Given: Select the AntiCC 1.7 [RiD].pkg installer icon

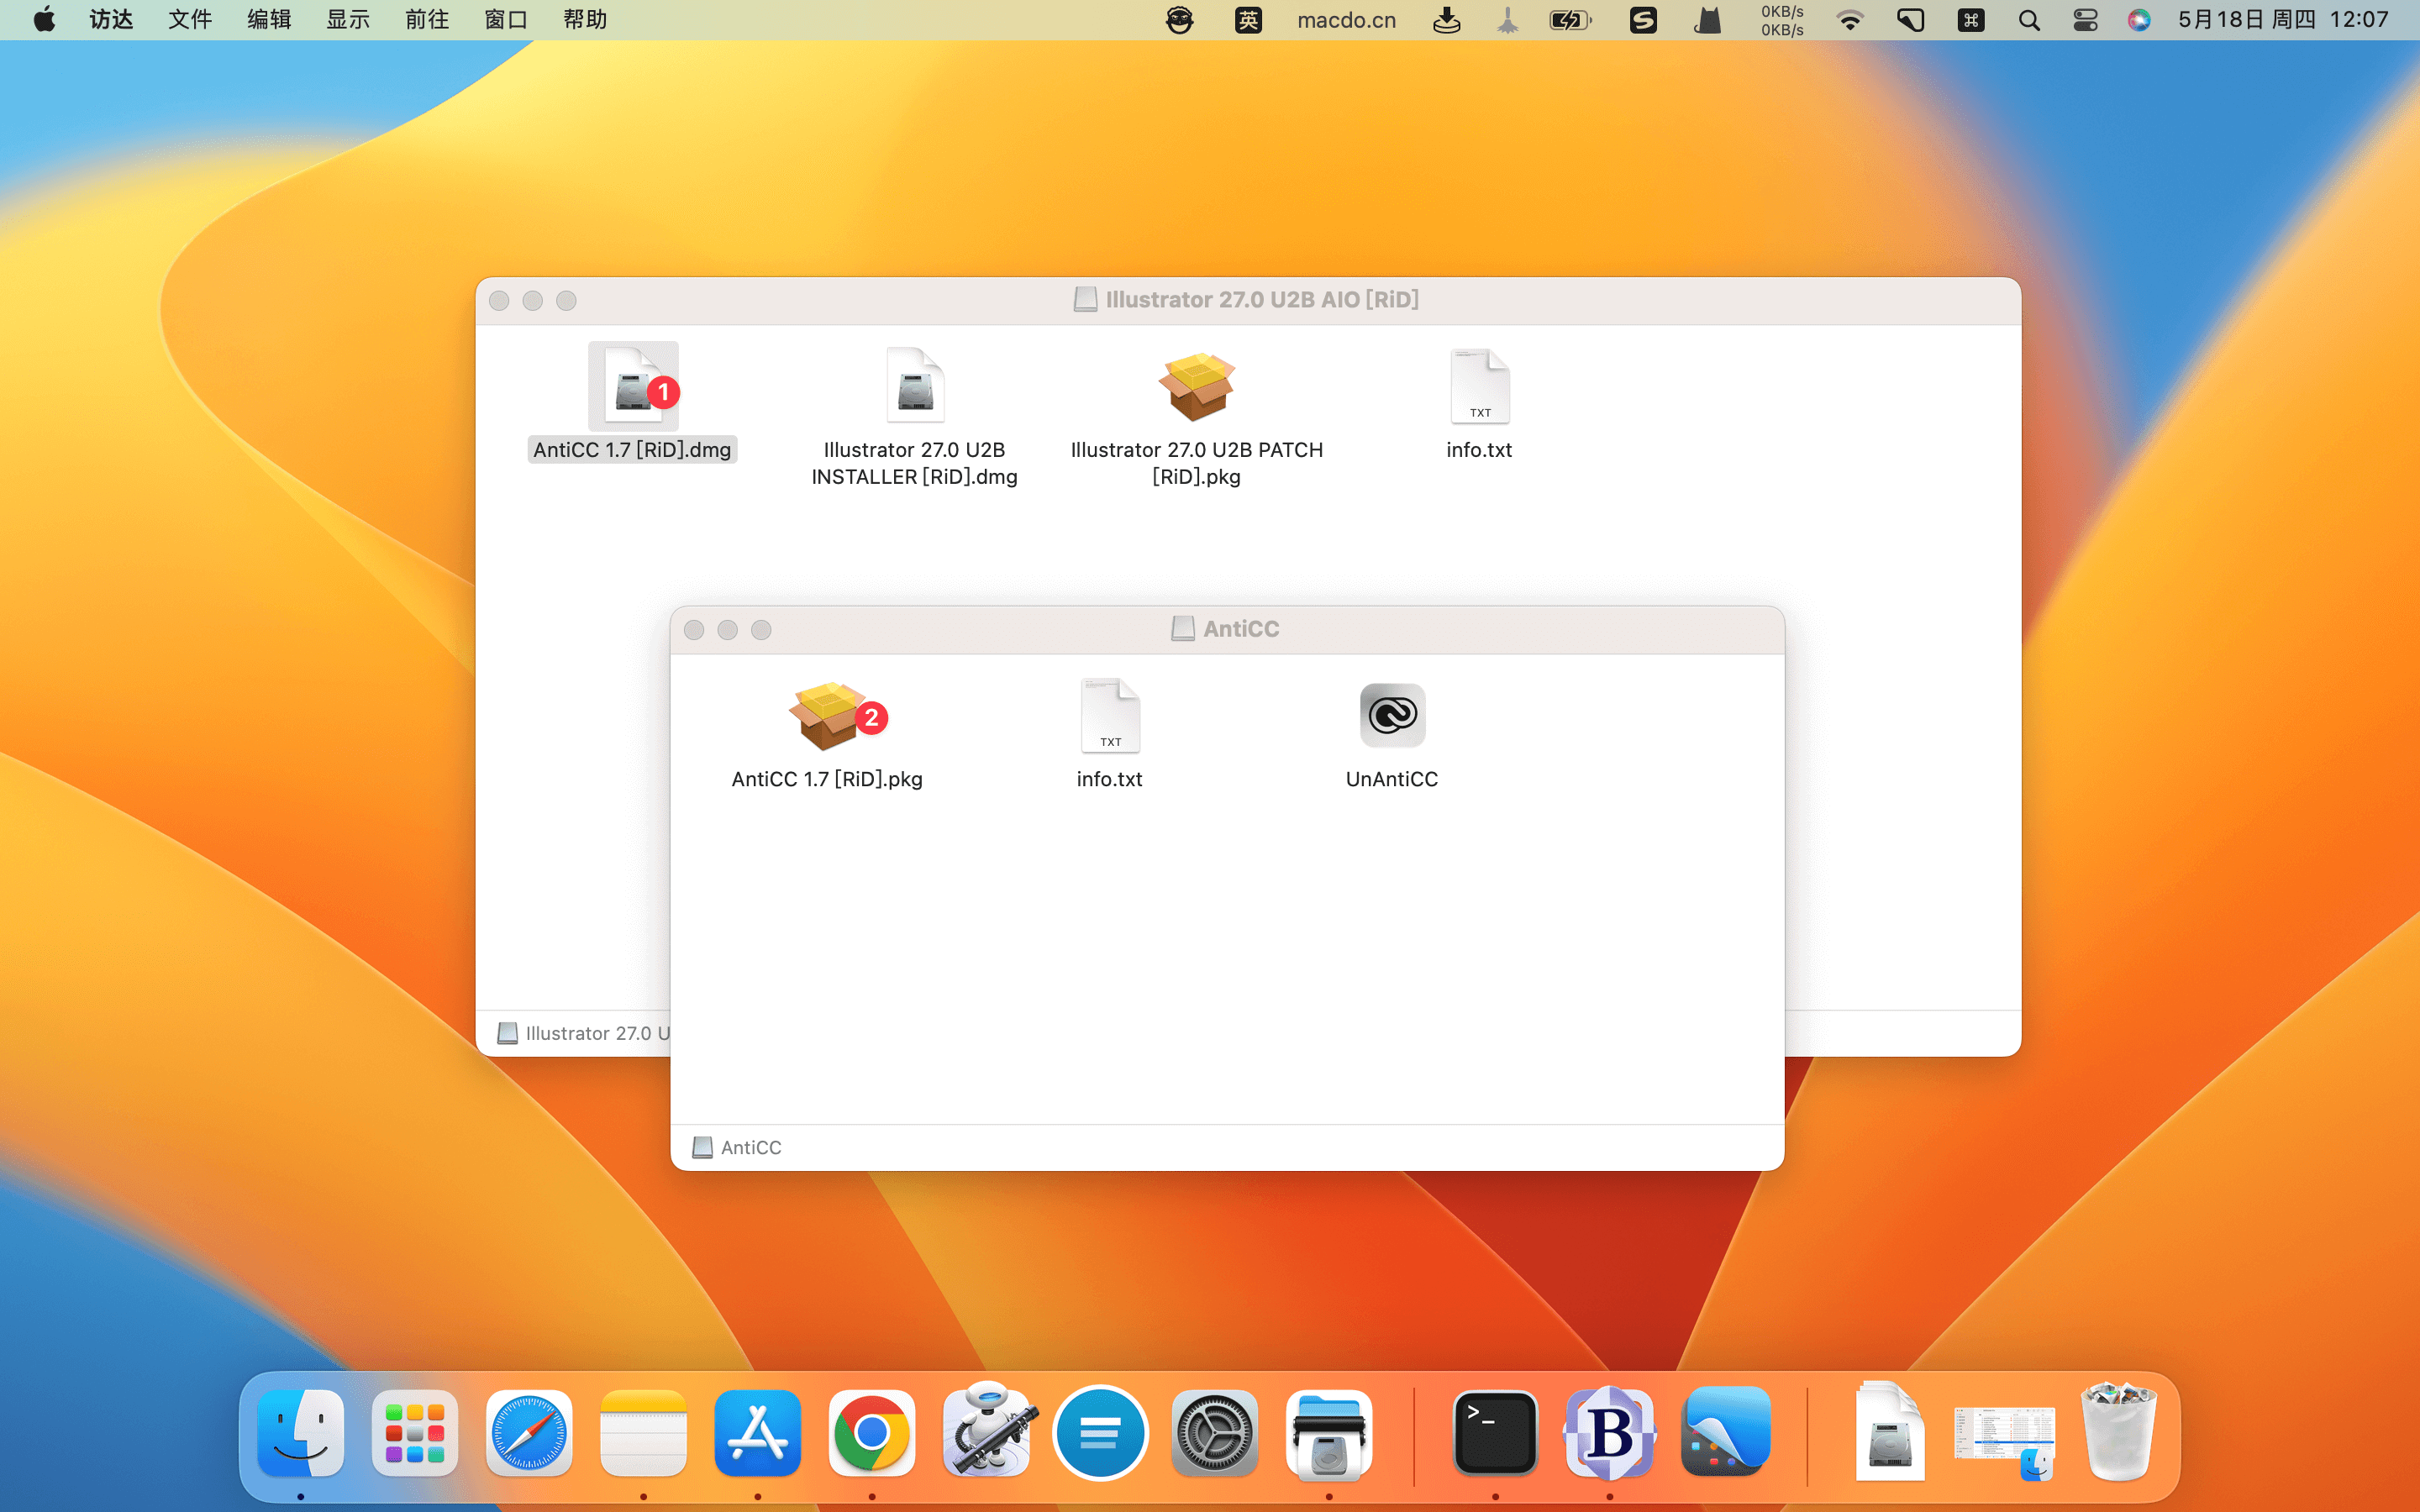Looking at the screenshot, I should (x=826, y=716).
